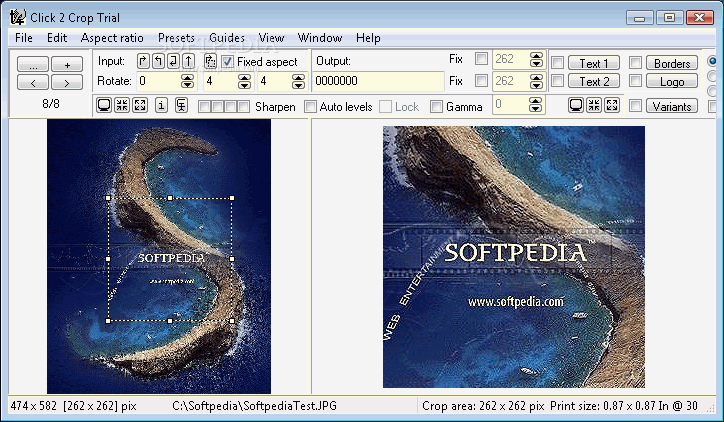Click the outward-arrows expand icon near Variants
The width and height of the screenshot is (724, 422).
point(612,105)
